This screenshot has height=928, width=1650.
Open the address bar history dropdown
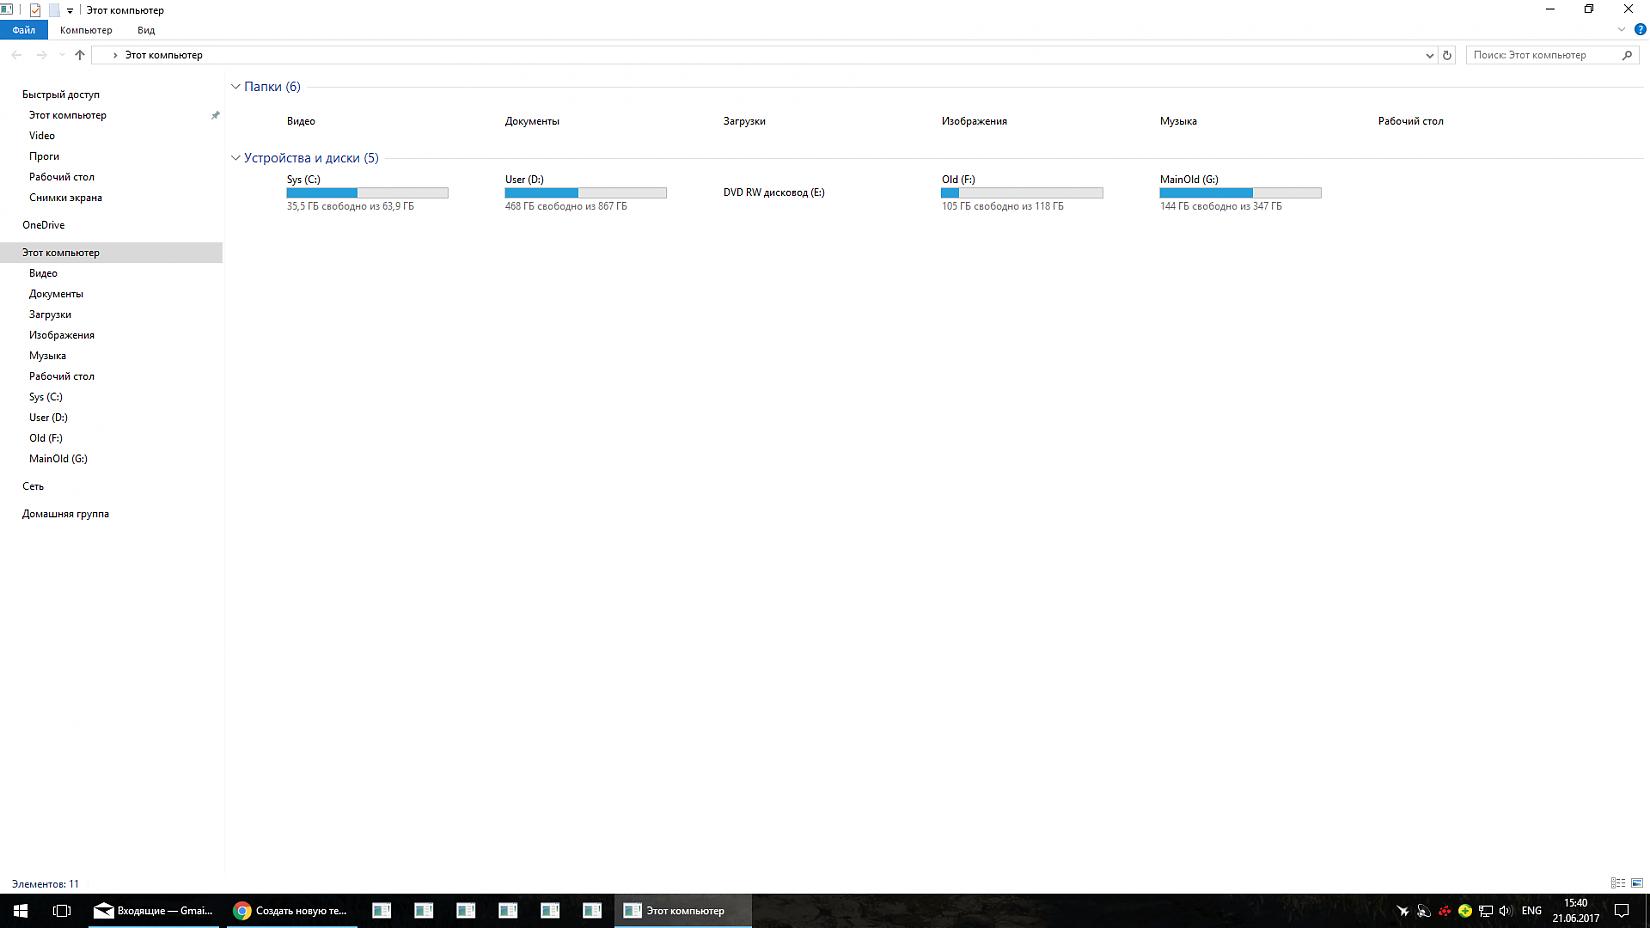pyautogui.click(x=1429, y=55)
